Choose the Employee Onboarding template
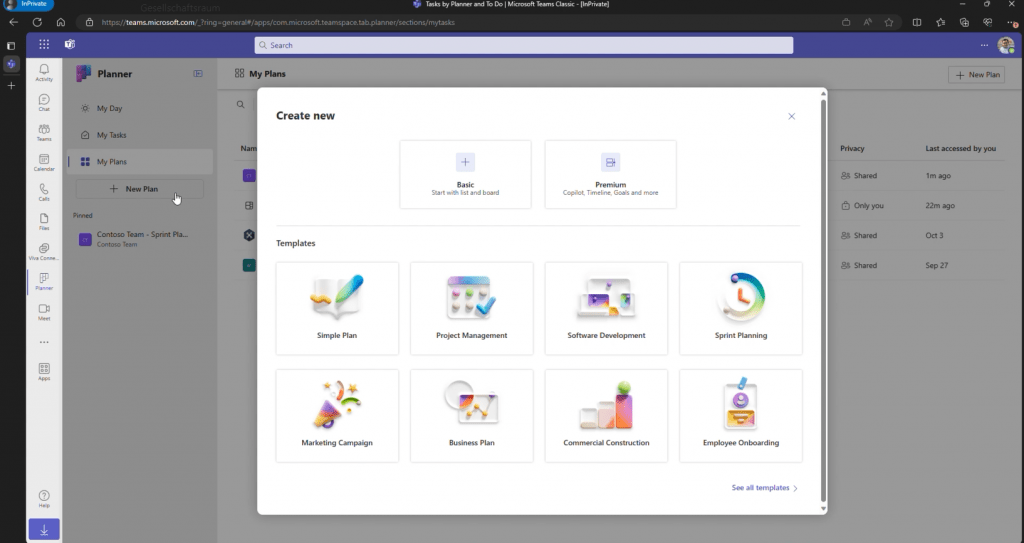 741,416
